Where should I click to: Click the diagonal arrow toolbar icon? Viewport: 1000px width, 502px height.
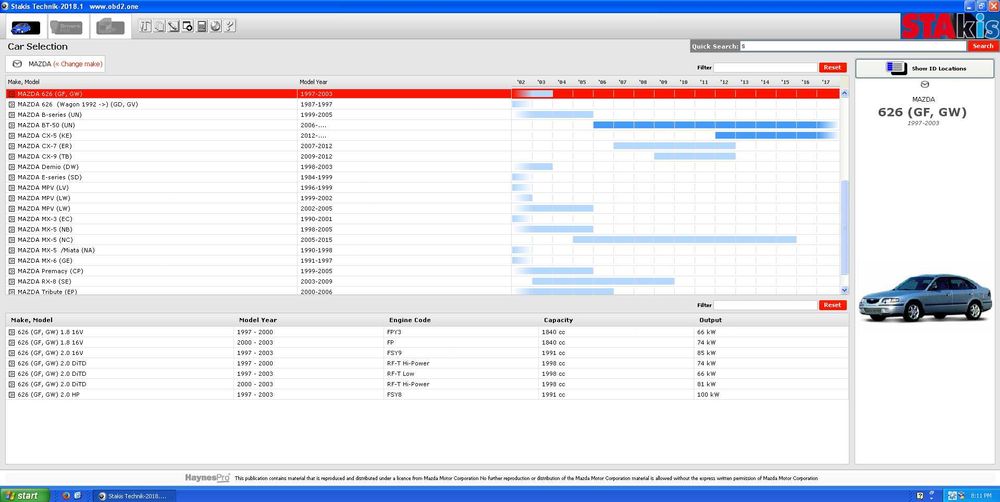[x=173, y=26]
